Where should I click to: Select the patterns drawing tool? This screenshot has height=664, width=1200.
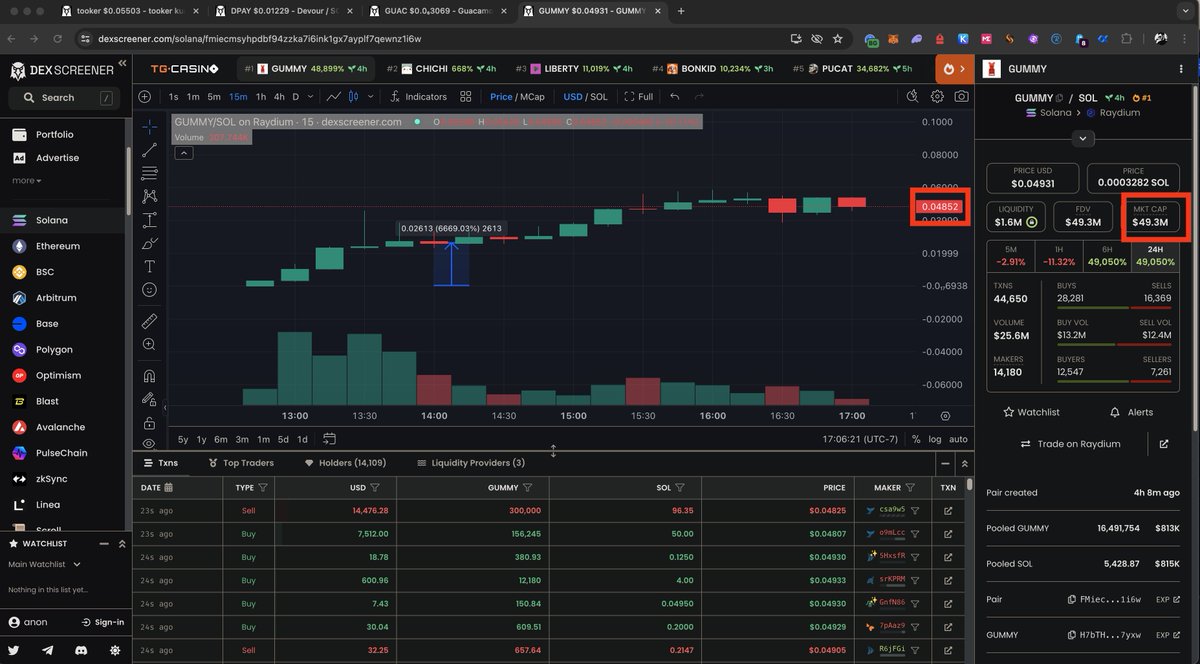point(149,196)
